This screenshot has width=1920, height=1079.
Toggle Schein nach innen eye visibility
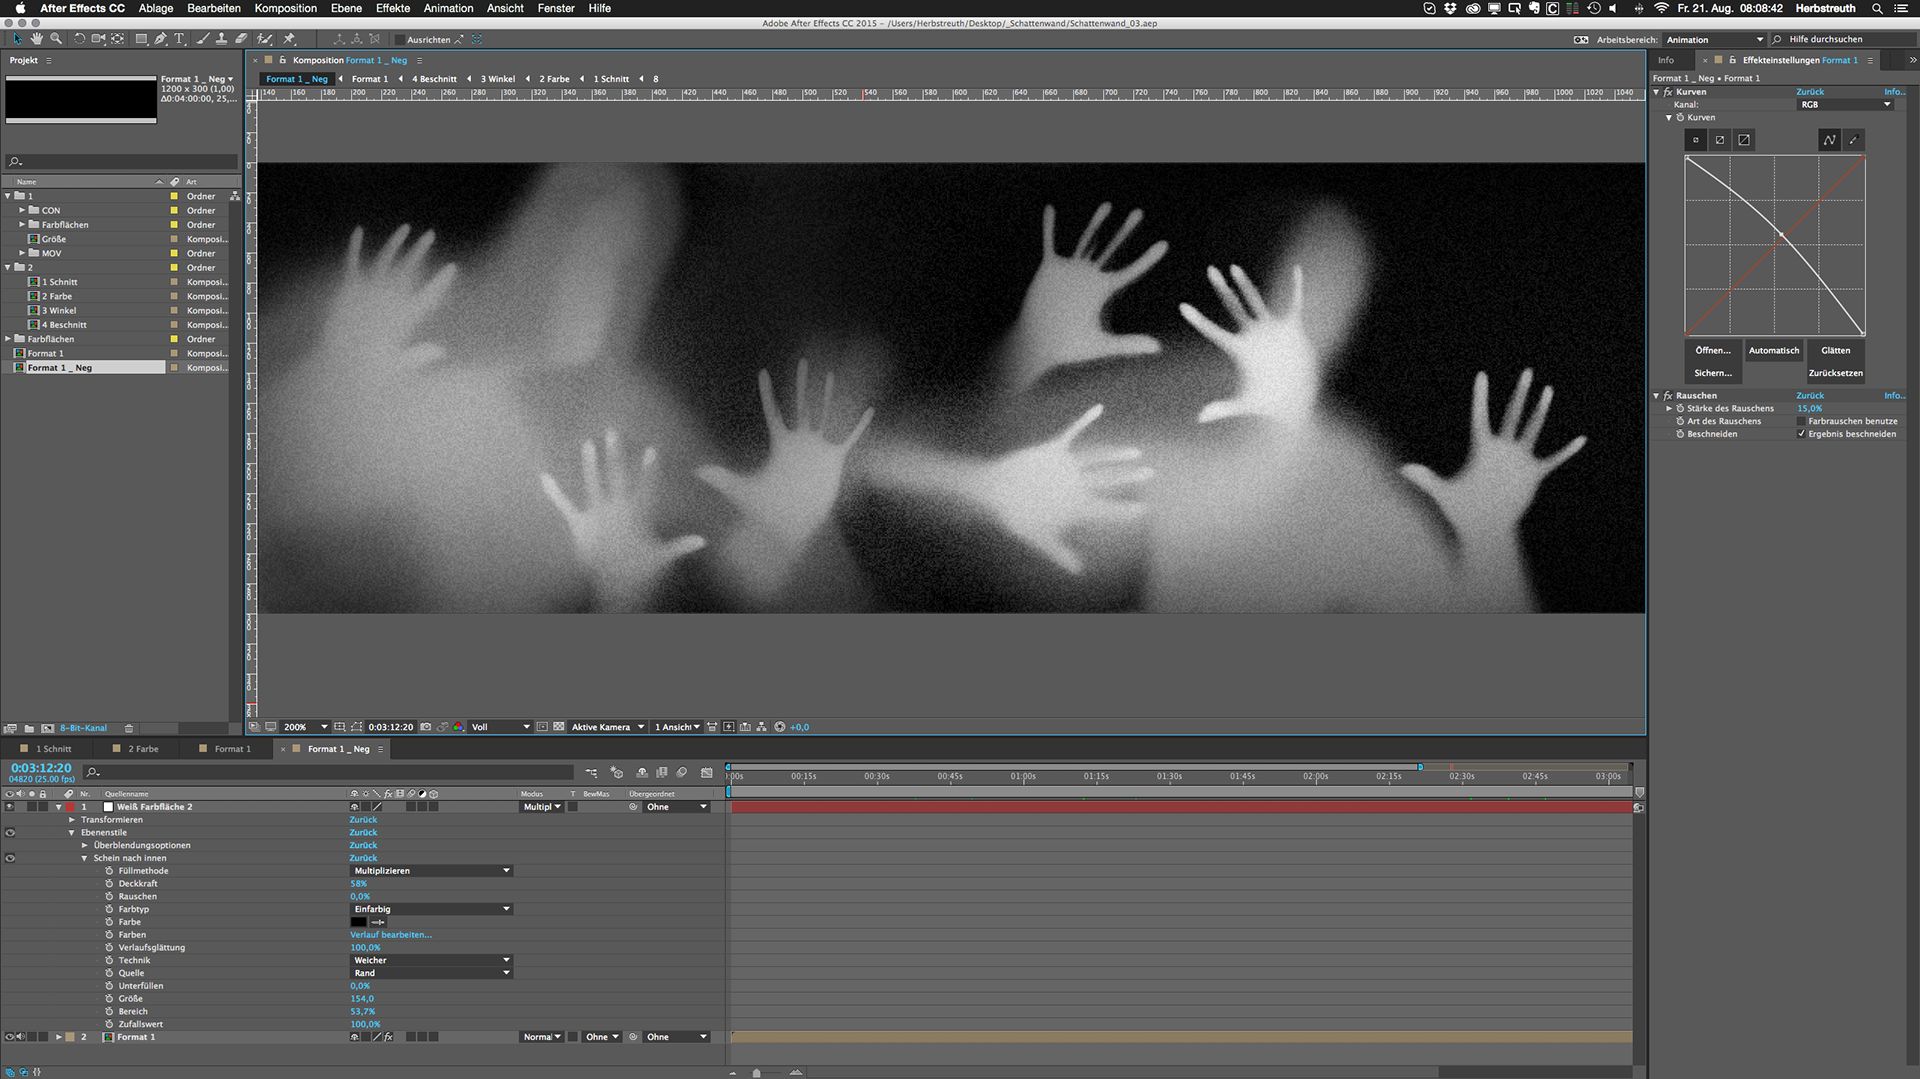(x=10, y=858)
